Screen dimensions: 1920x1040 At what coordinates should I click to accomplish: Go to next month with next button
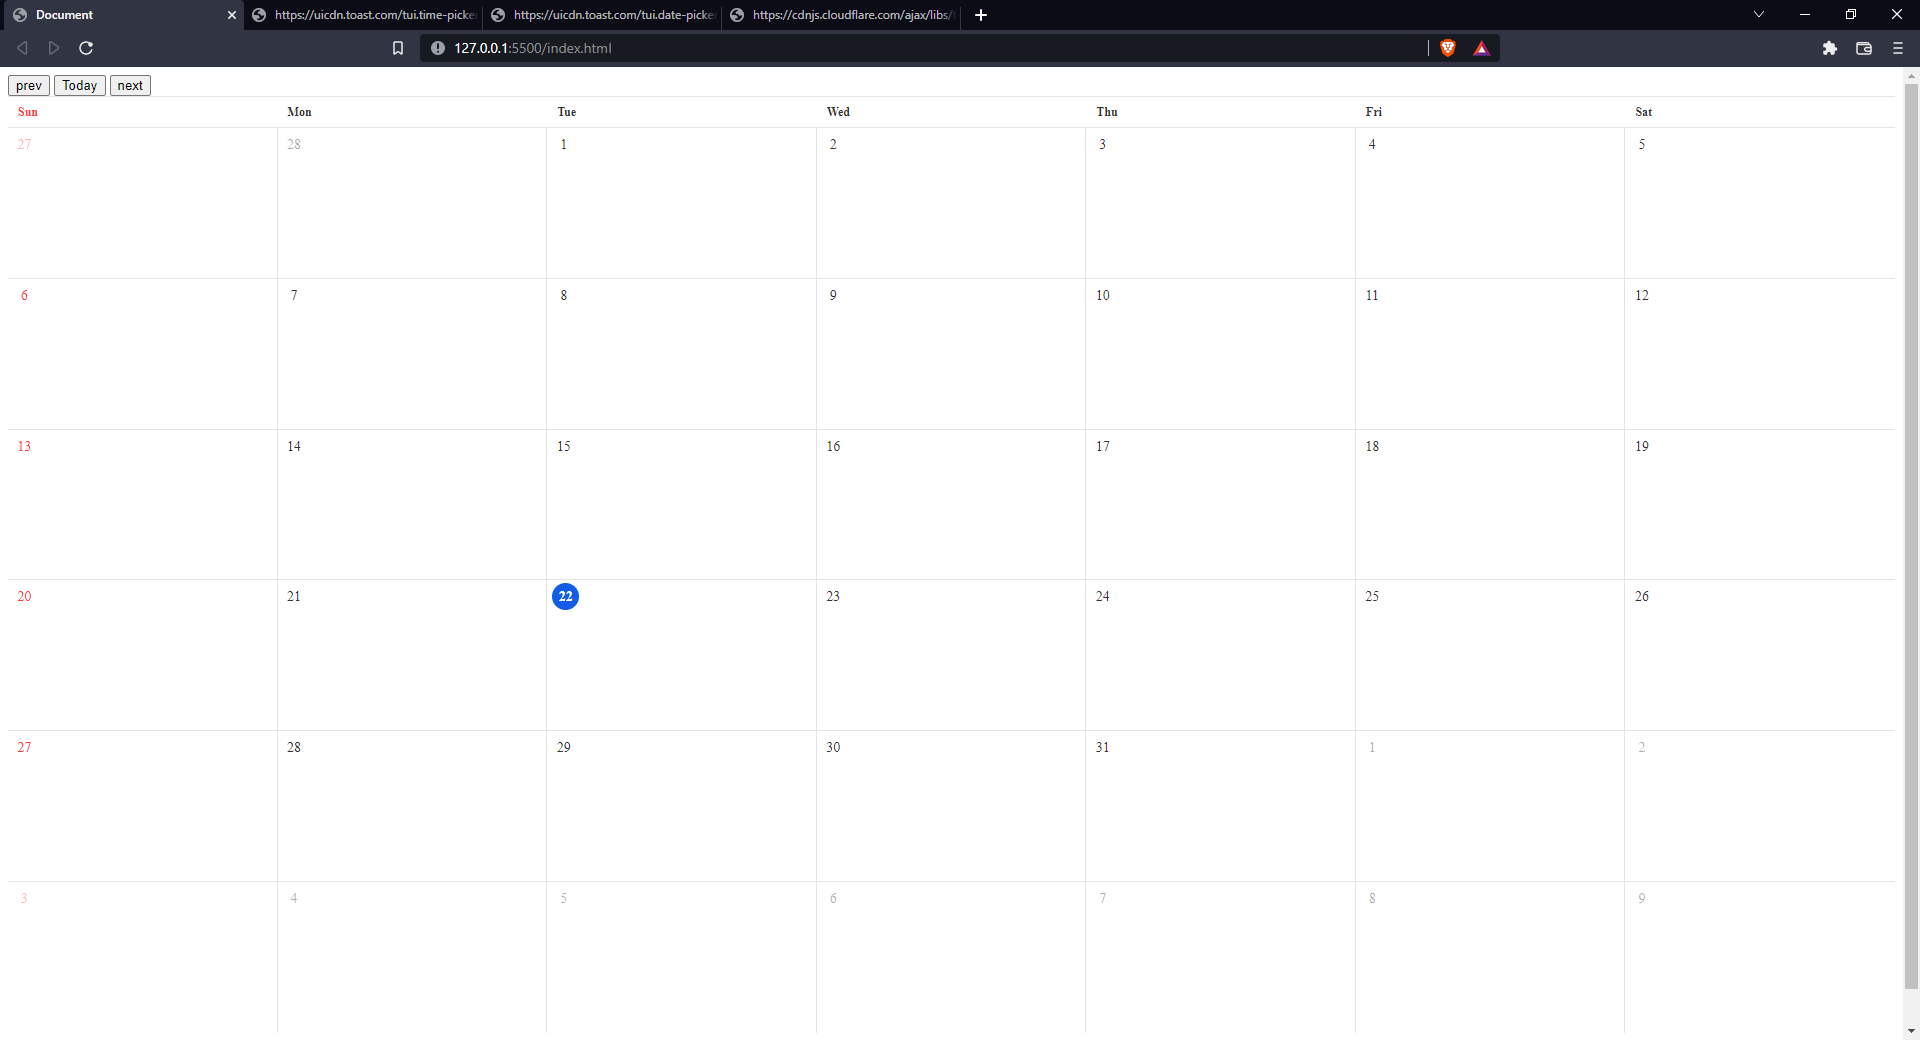(129, 85)
